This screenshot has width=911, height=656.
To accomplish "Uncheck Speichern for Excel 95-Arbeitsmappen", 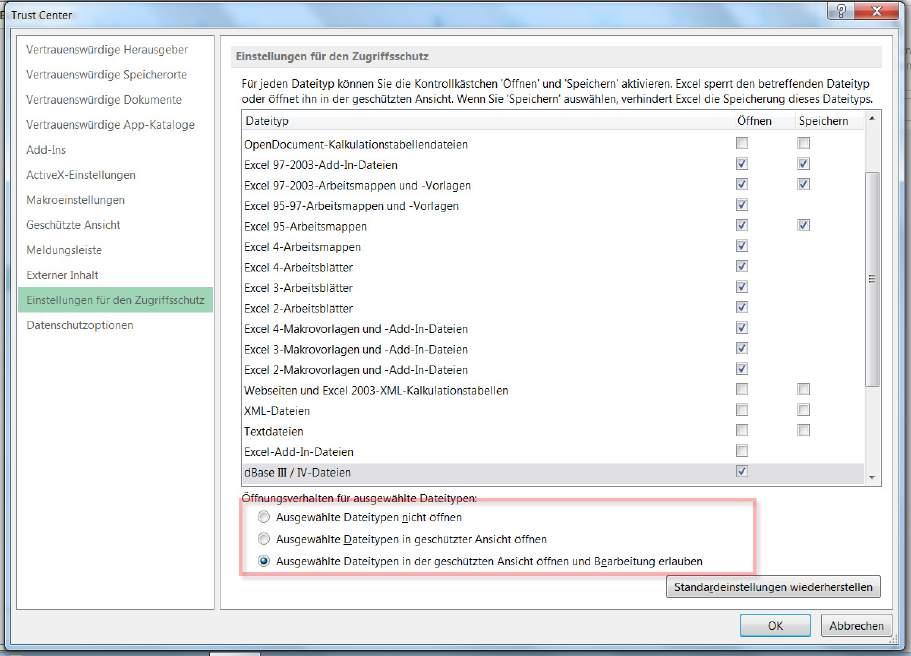I will tap(804, 225).
